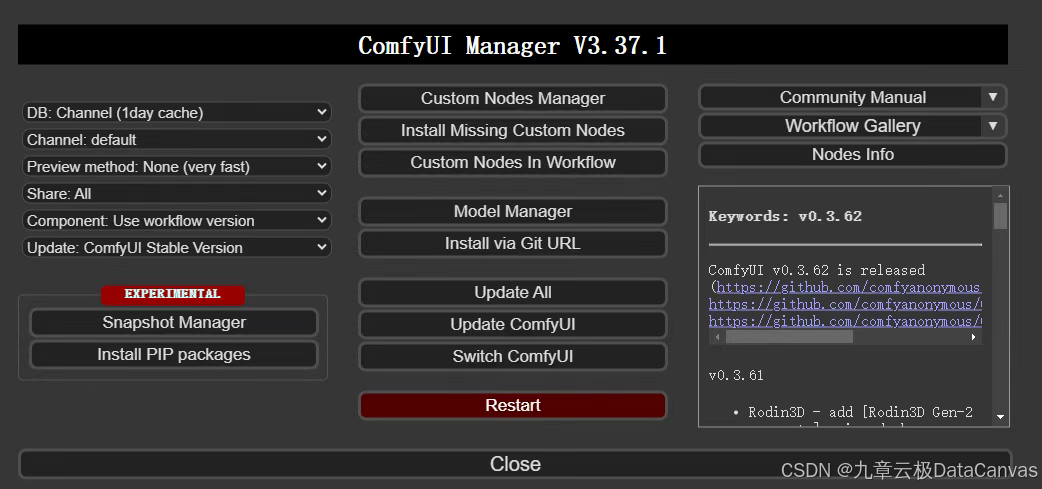Open the first comfyanonymous GitHub link

pos(849,287)
